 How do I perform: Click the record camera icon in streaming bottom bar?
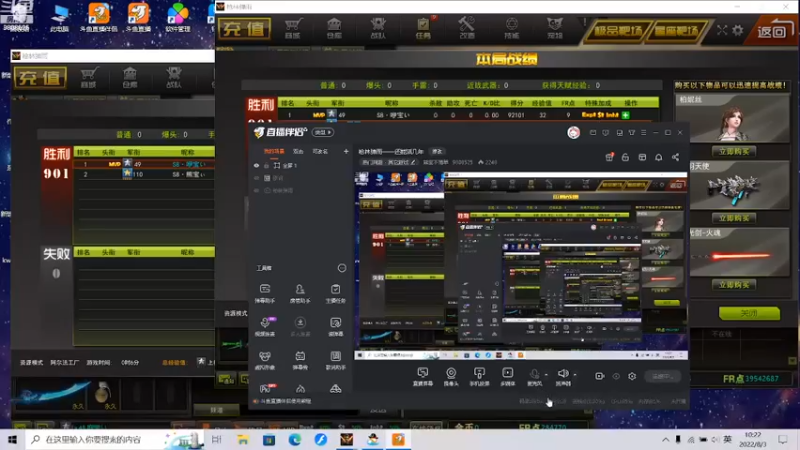pos(599,377)
